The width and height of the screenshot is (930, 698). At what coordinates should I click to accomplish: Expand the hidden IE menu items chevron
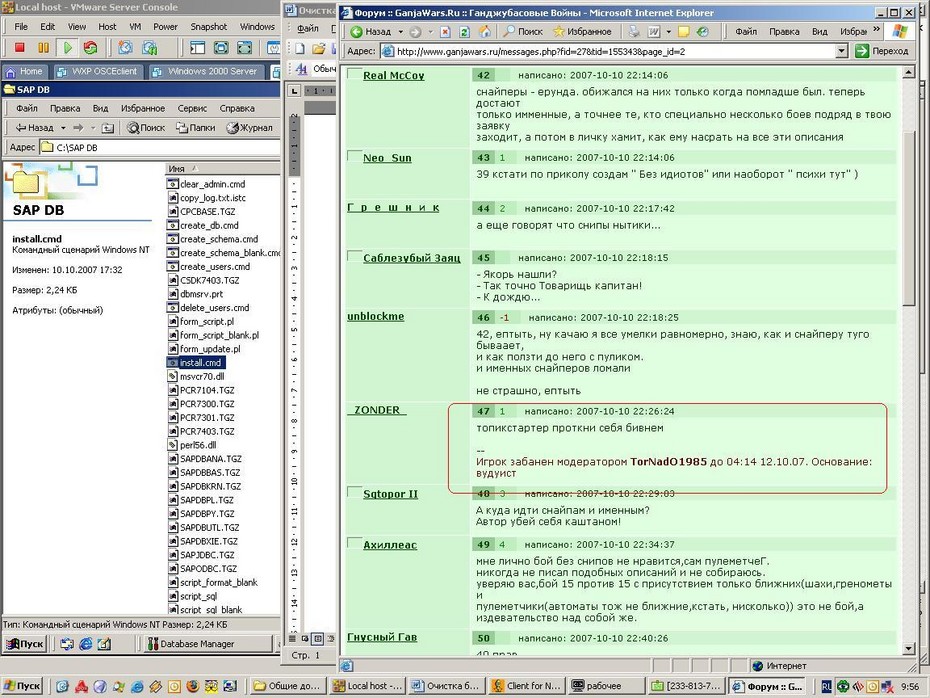(x=877, y=29)
